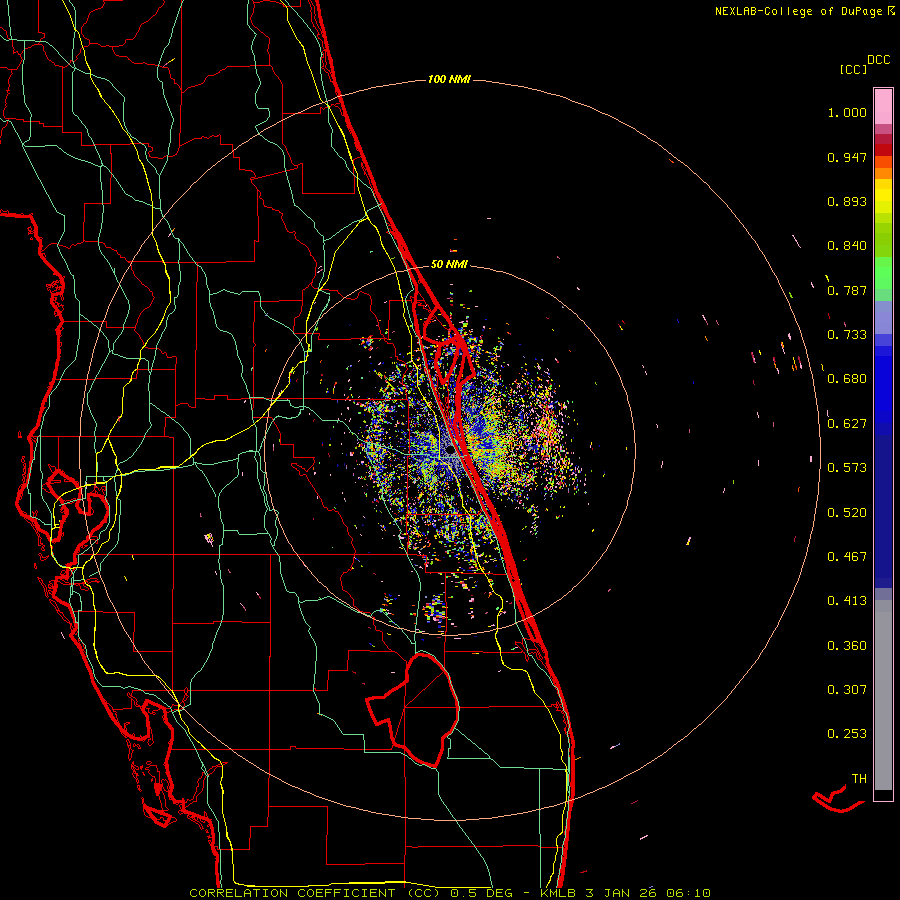
Task: Click the 50 NMI range ring label
Action: pyautogui.click(x=449, y=265)
